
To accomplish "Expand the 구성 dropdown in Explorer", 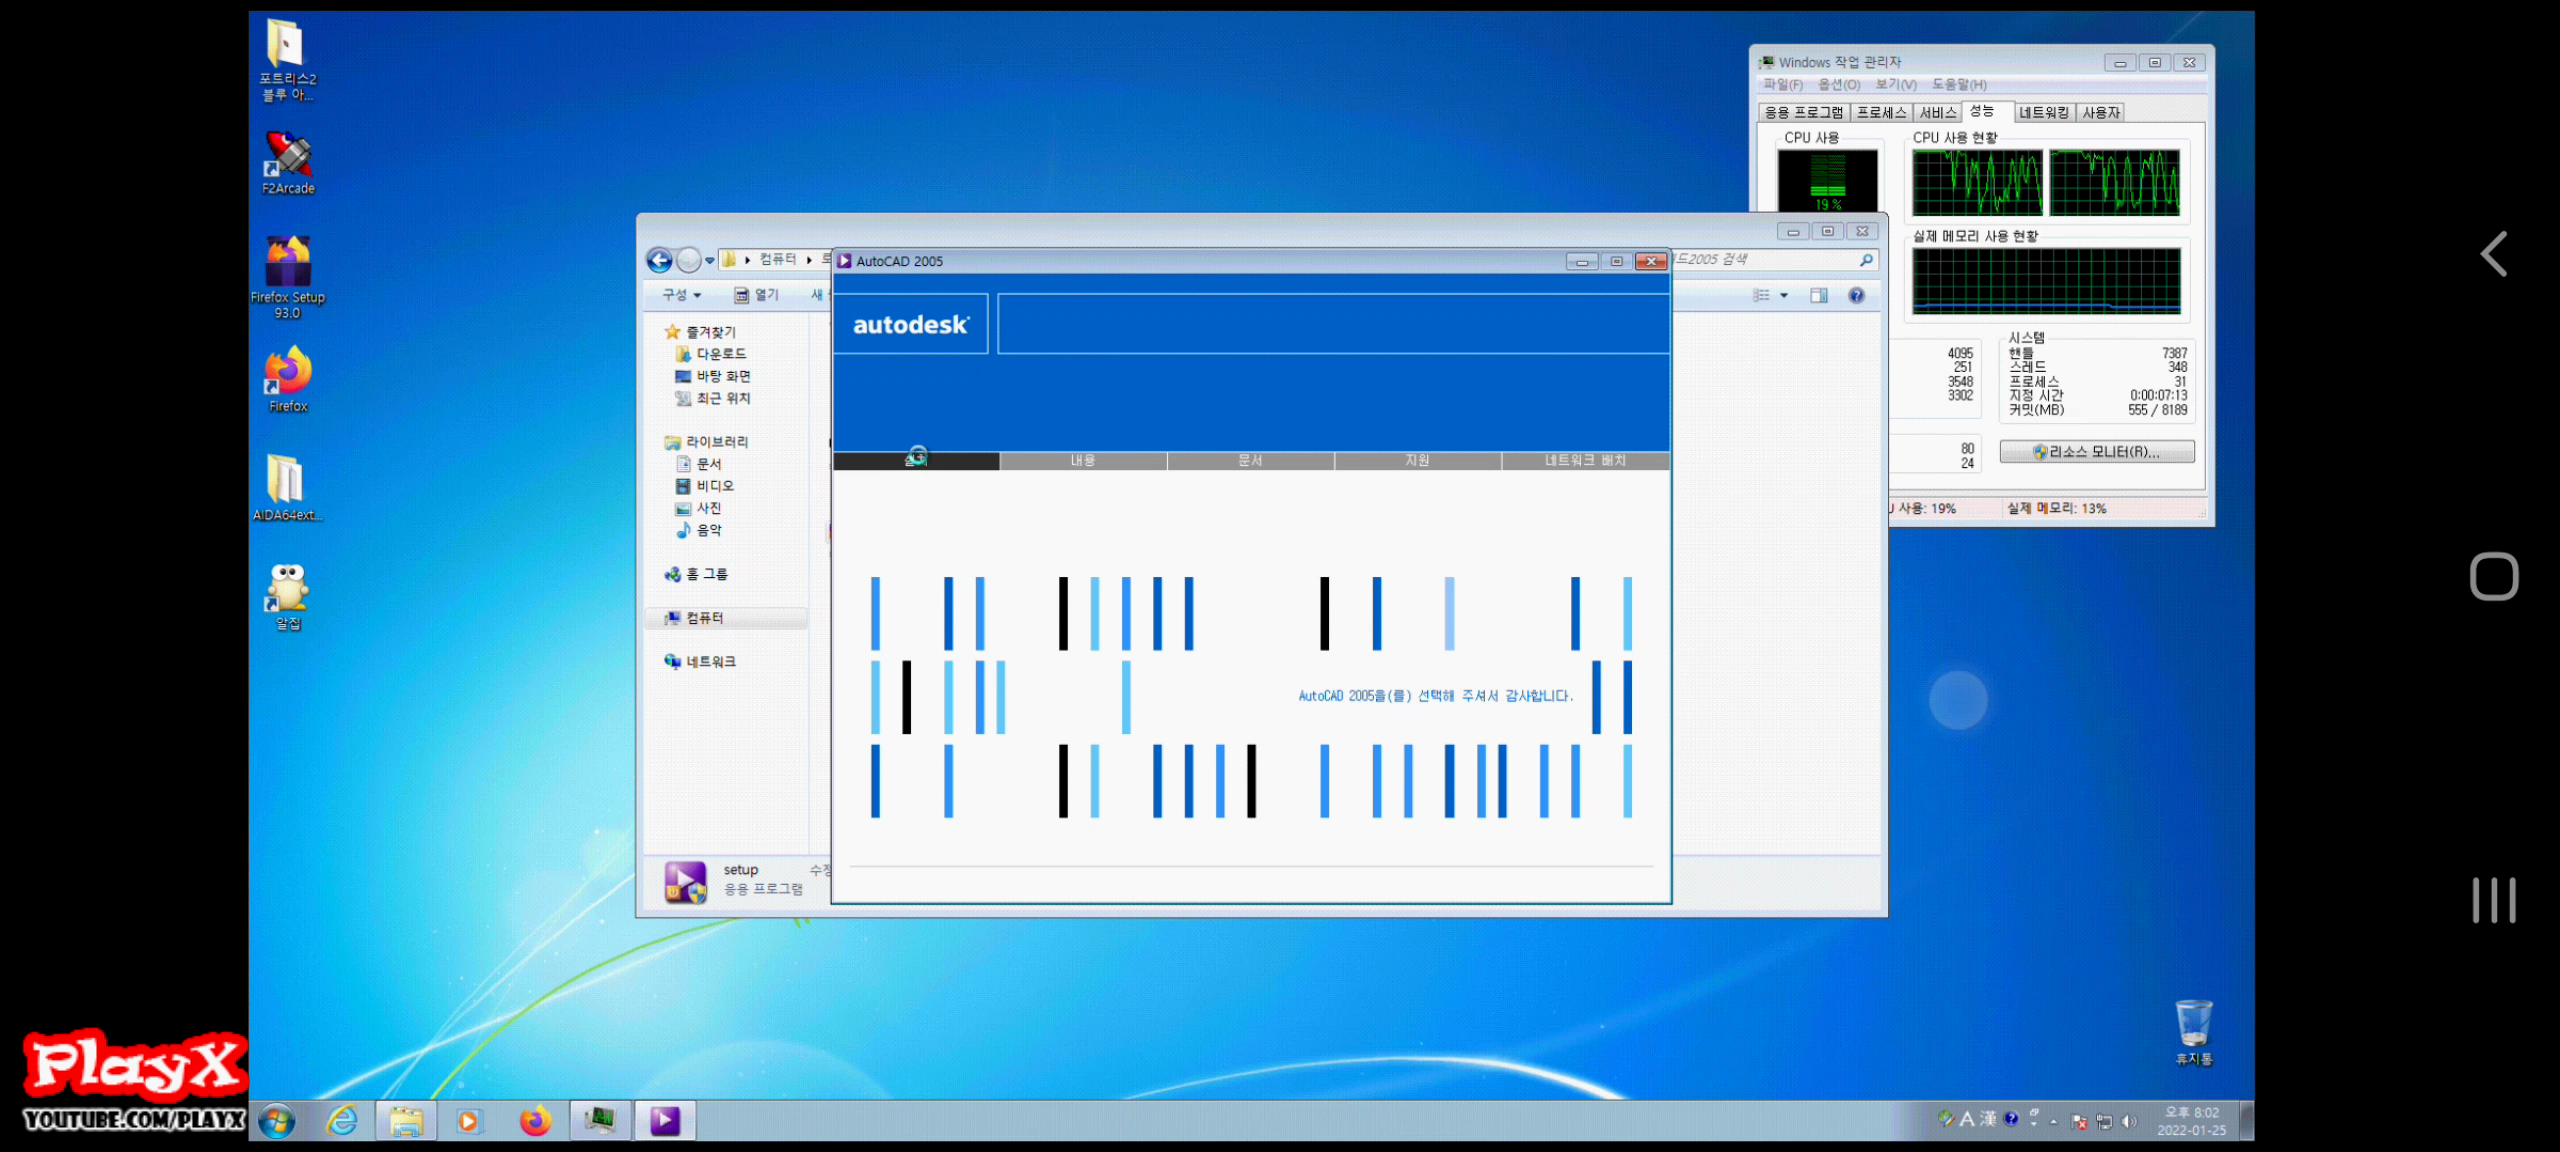I will pyautogui.click(x=682, y=295).
